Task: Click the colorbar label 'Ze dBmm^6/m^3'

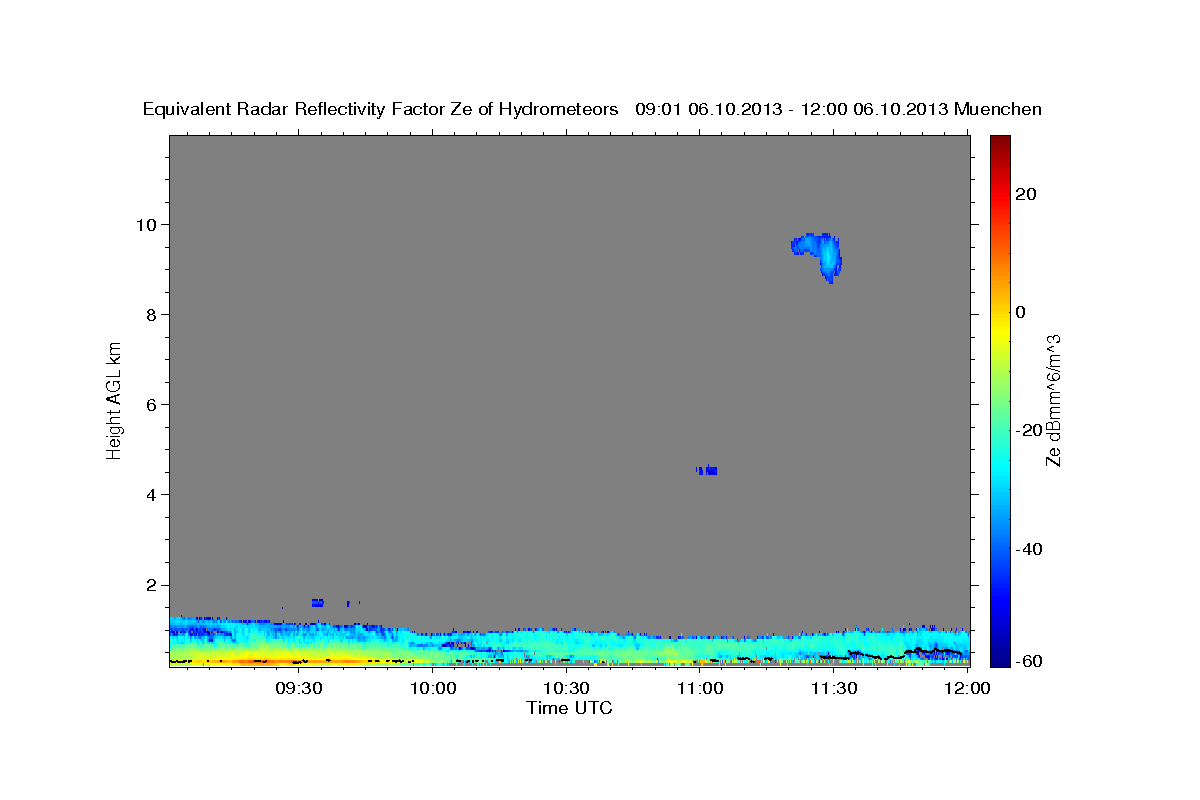Action: [x=1052, y=400]
